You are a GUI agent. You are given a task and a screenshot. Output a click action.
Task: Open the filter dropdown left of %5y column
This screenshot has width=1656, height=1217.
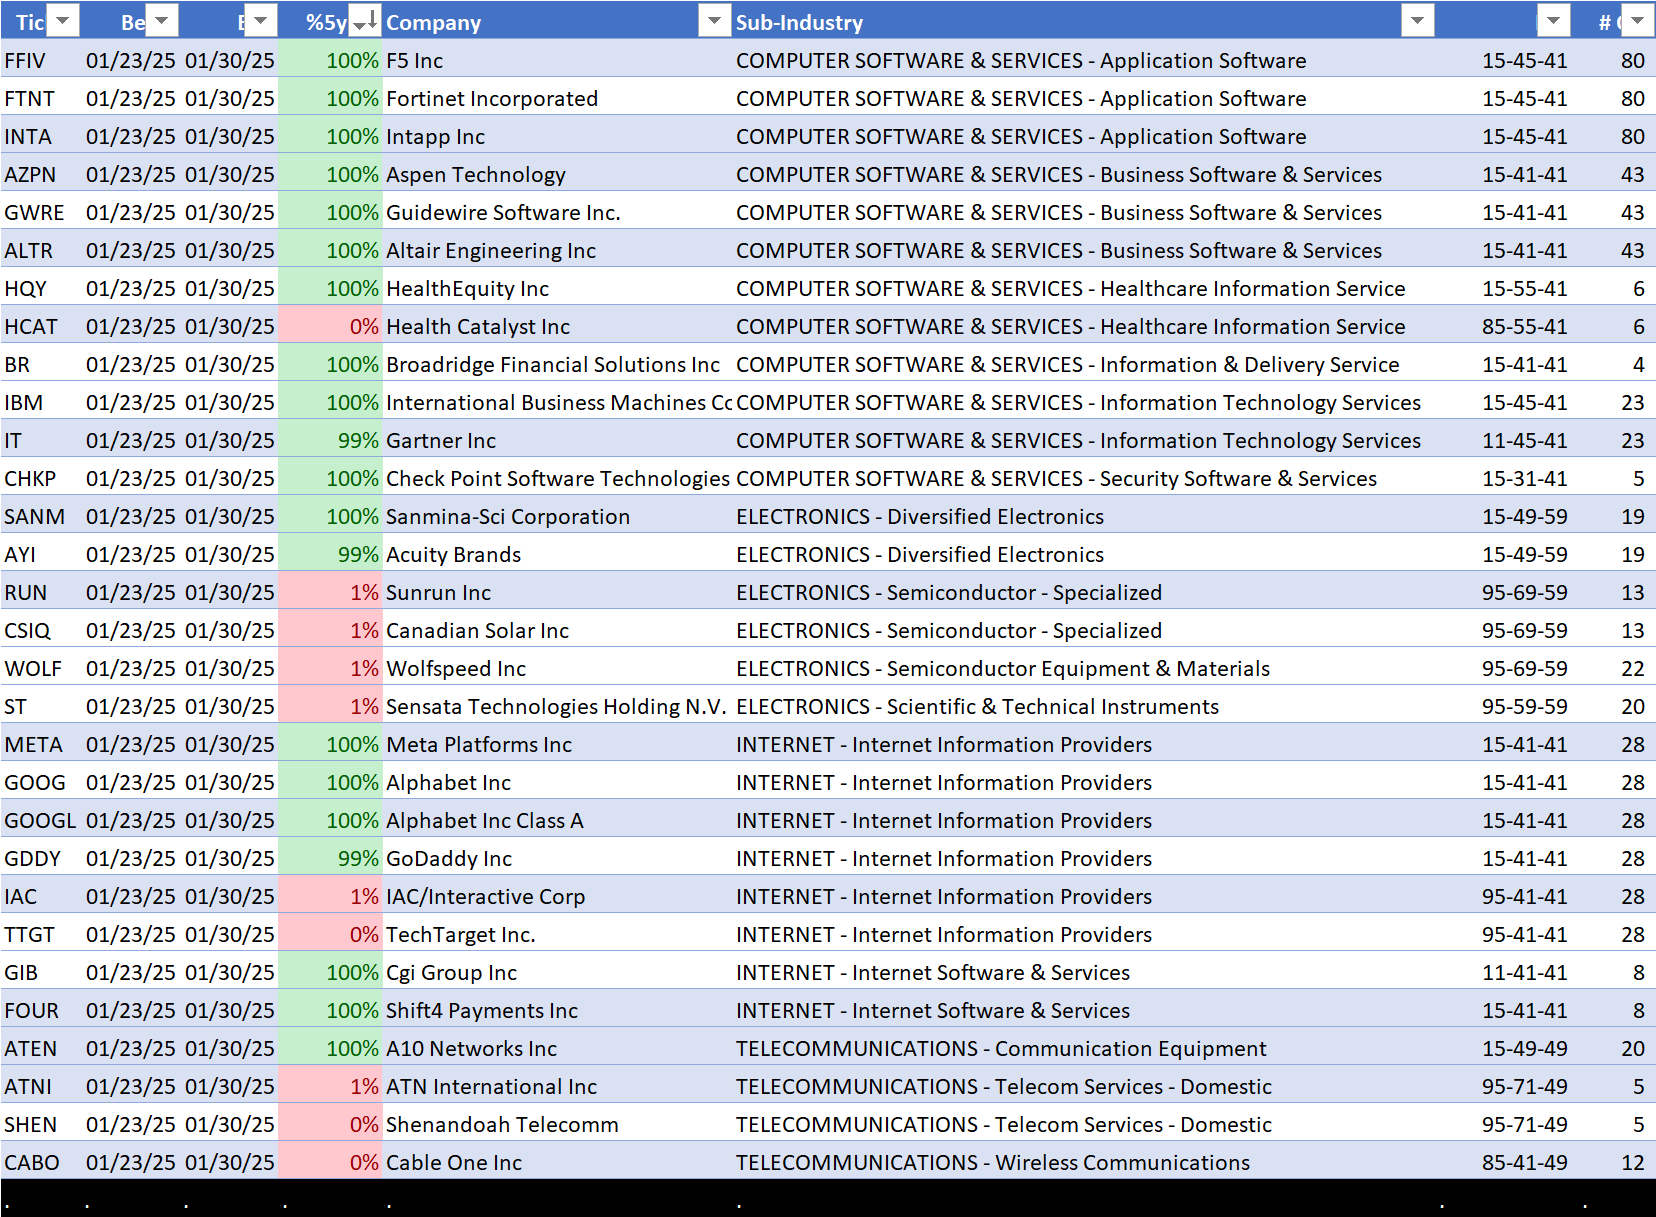tap(260, 20)
